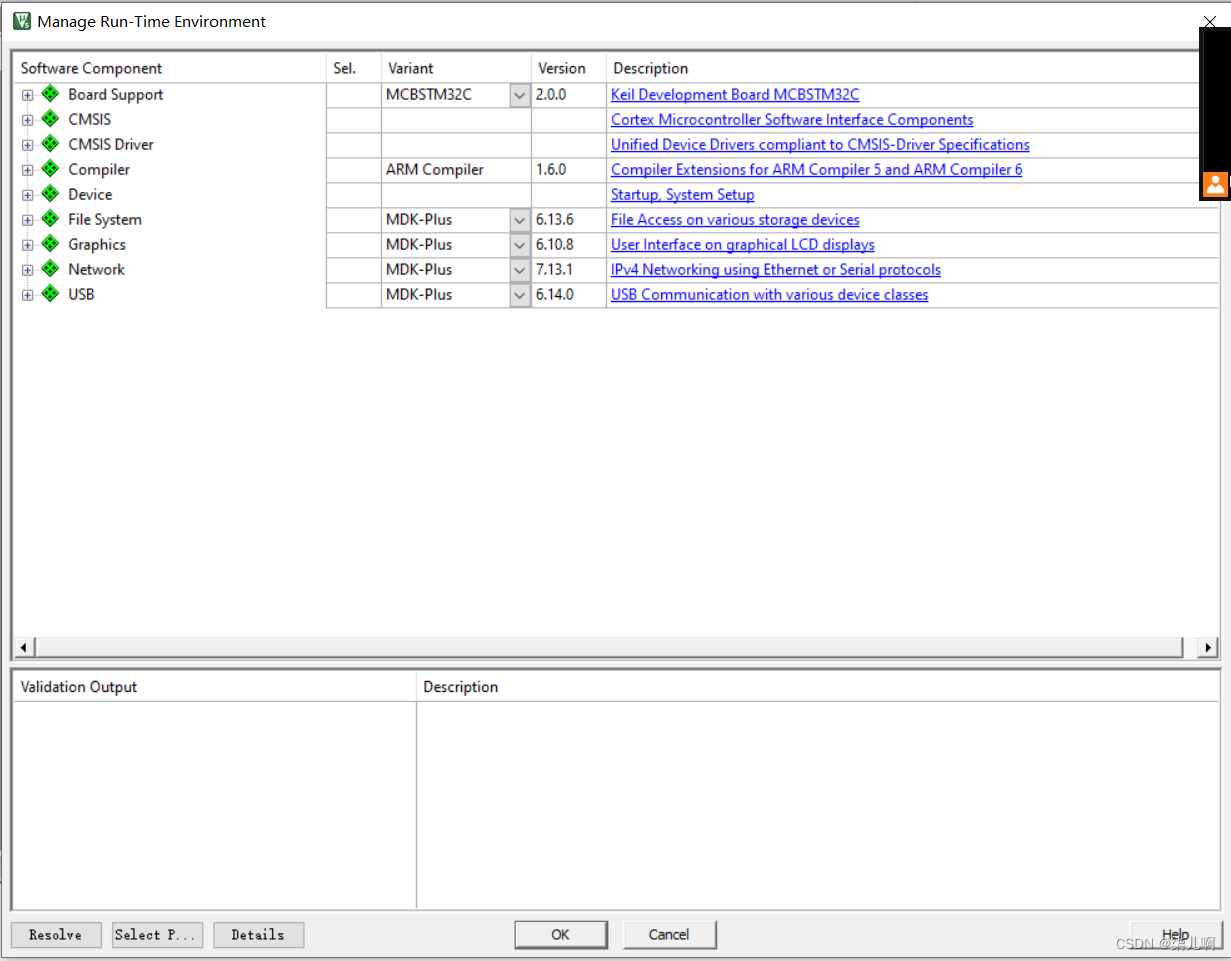Open Unified Device Drivers description link
The width and height of the screenshot is (1231, 961).
820,145
